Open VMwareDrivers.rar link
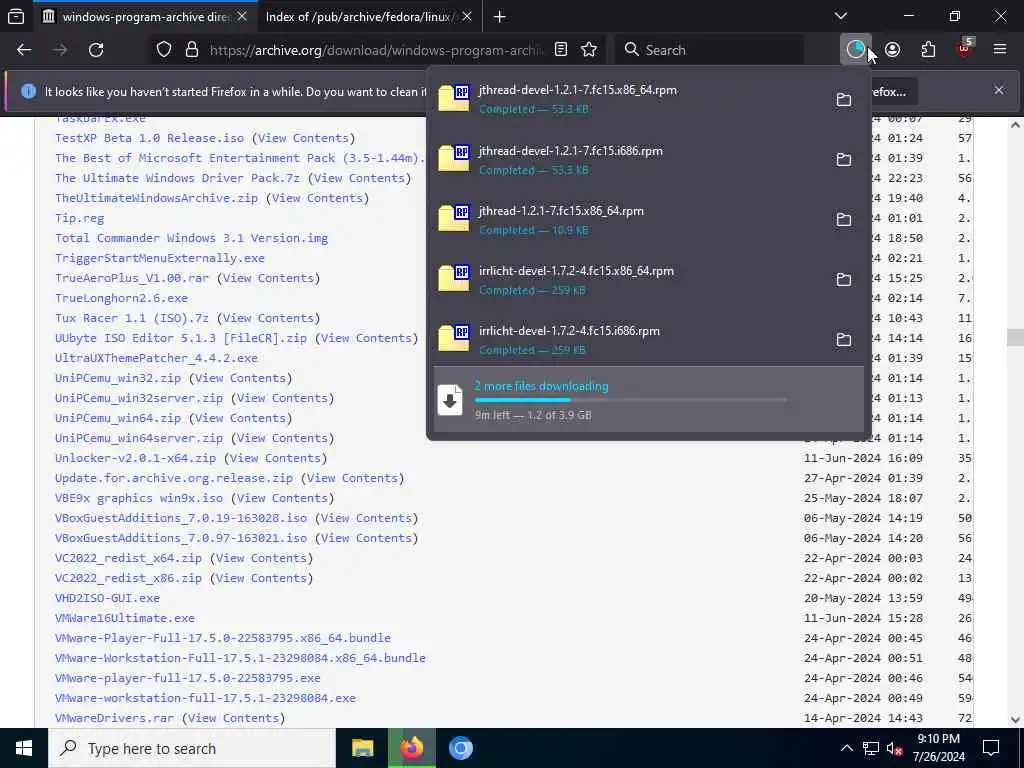The image size is (1024, 768). point(114,718)
